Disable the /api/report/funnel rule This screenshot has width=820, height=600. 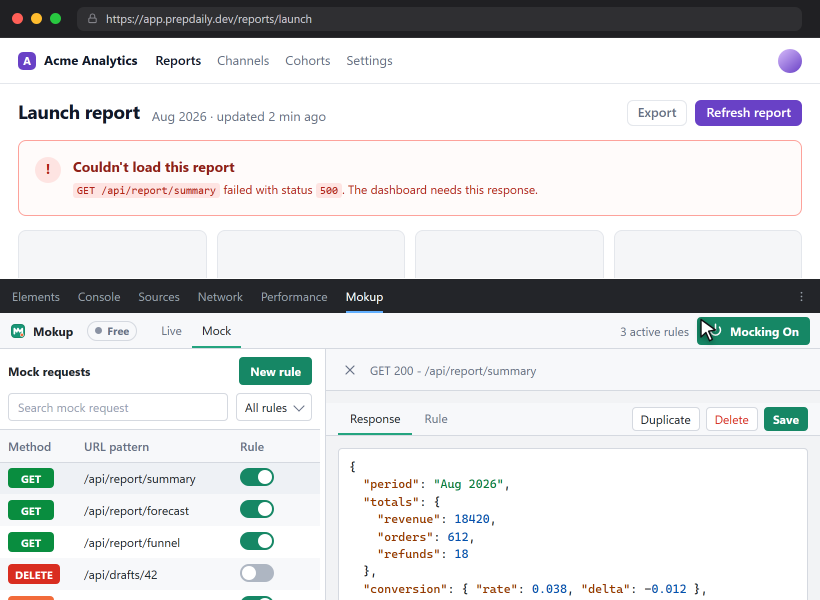tap(257, 541)
